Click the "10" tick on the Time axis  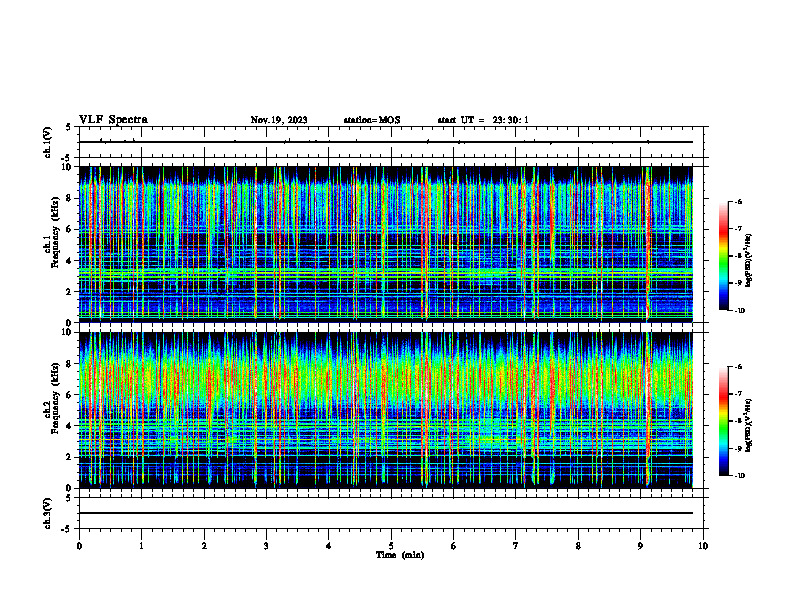point(703,546)
